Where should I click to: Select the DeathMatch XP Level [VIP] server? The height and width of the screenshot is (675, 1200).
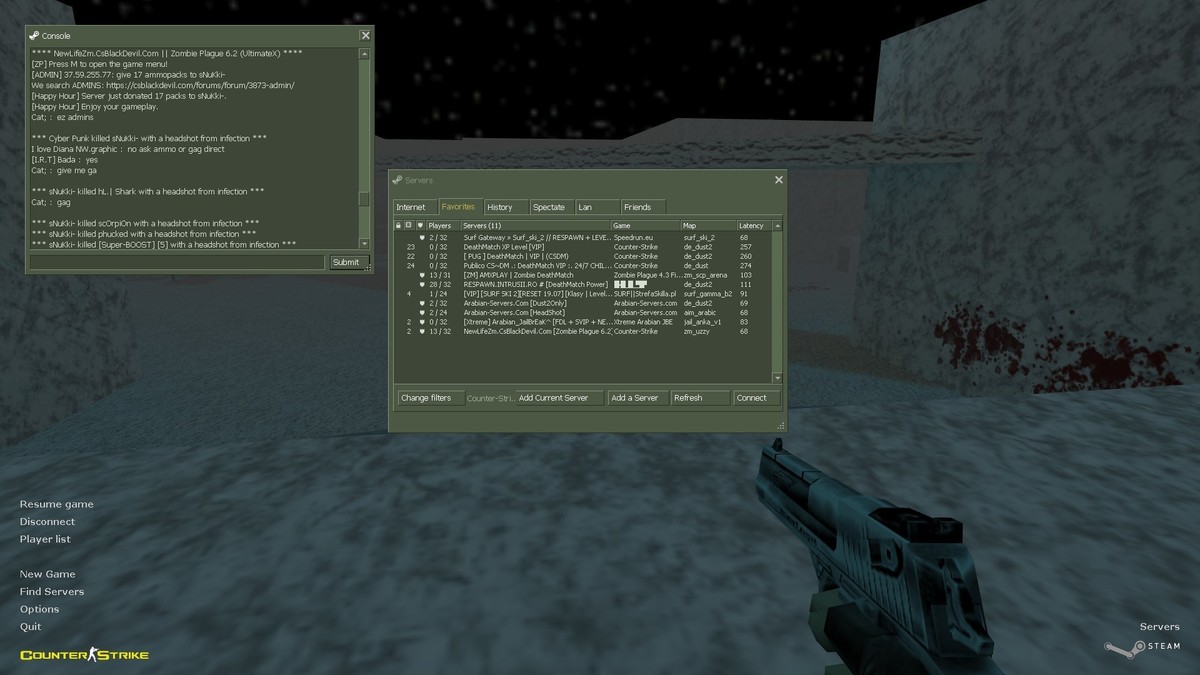click(x=583, y=247)
